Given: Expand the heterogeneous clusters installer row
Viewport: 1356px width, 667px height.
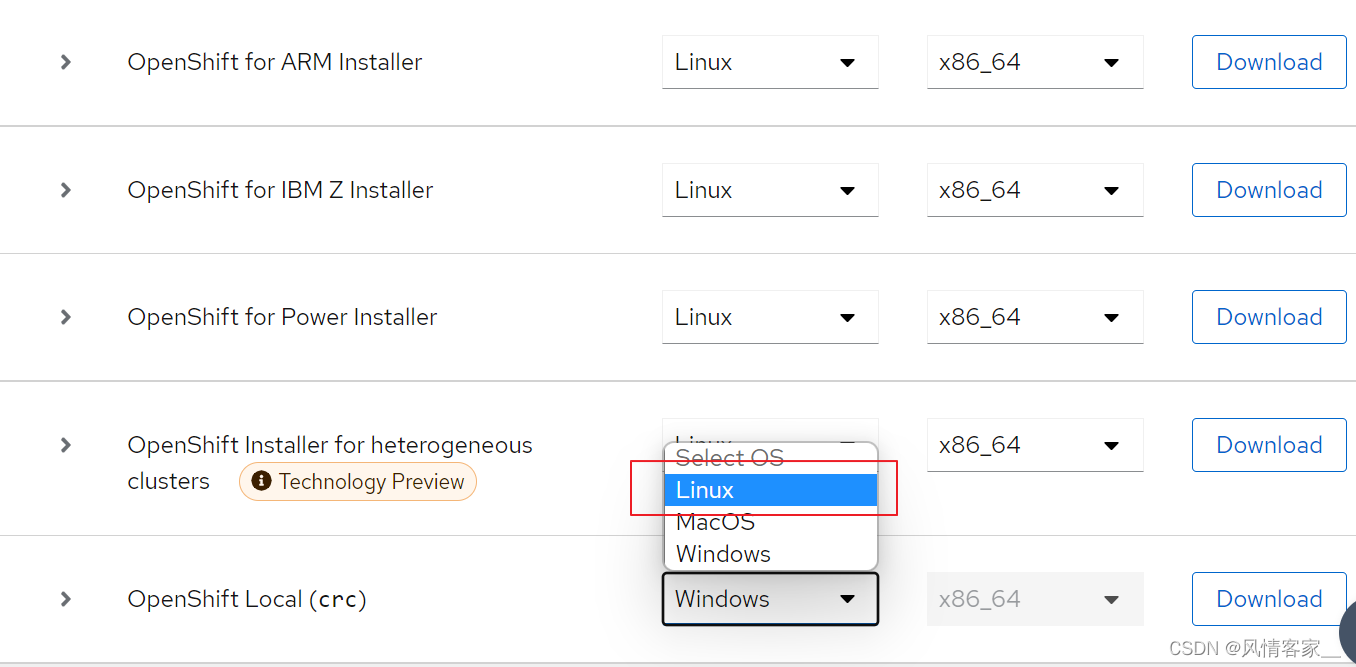Looking at the screenshot, I should pos(65,445).
